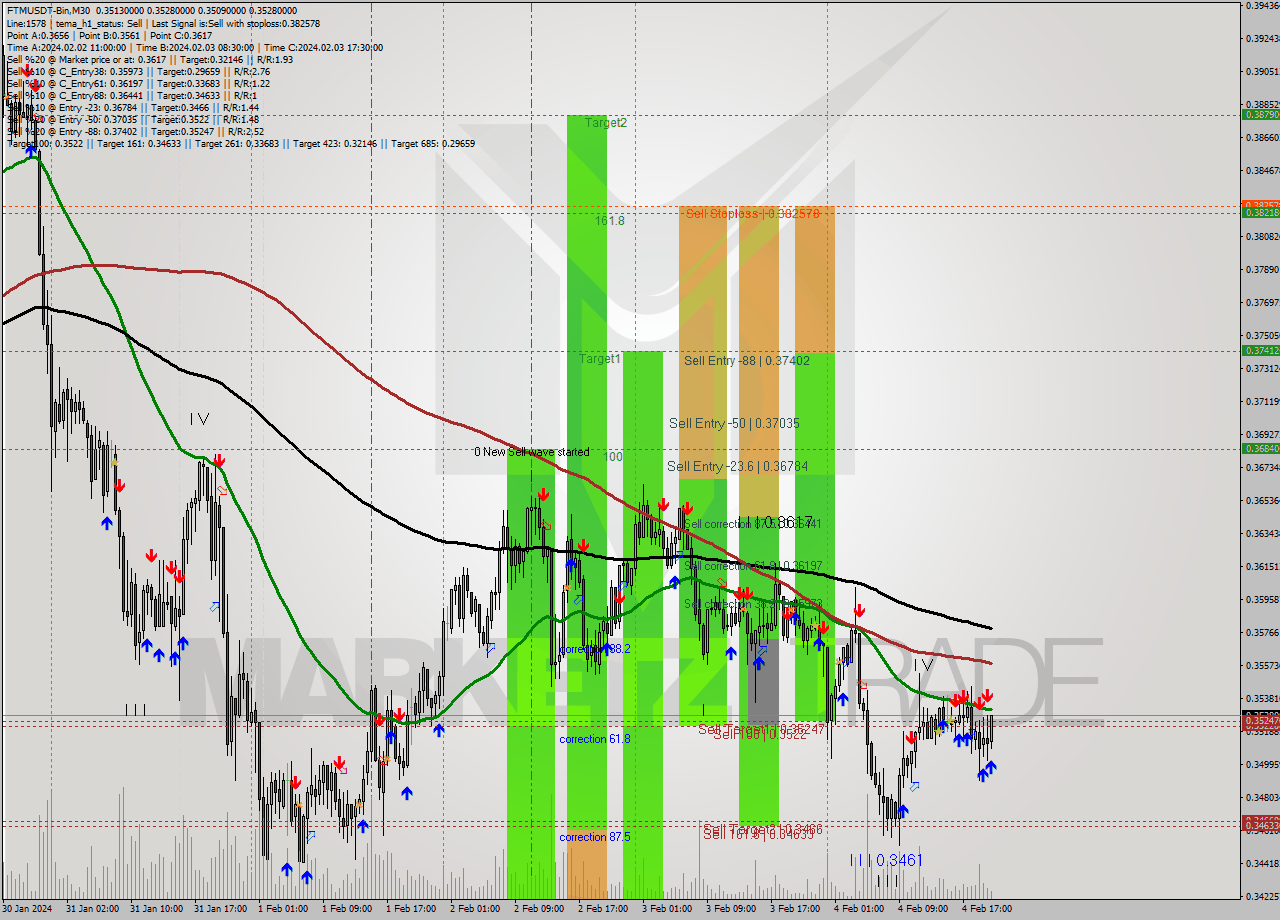Click the '4 Feb 17:00' time label
1280x920 pixels.
click(987, 909)
